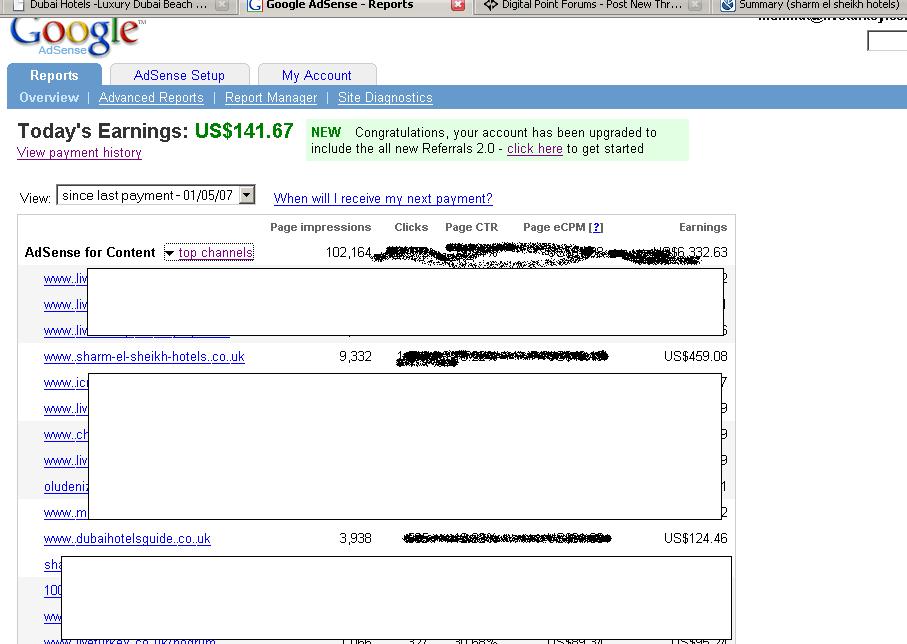The height and width of the screenshot is (644, 907).
Task: Click the search input box at top right
Action: pos(887,41)
